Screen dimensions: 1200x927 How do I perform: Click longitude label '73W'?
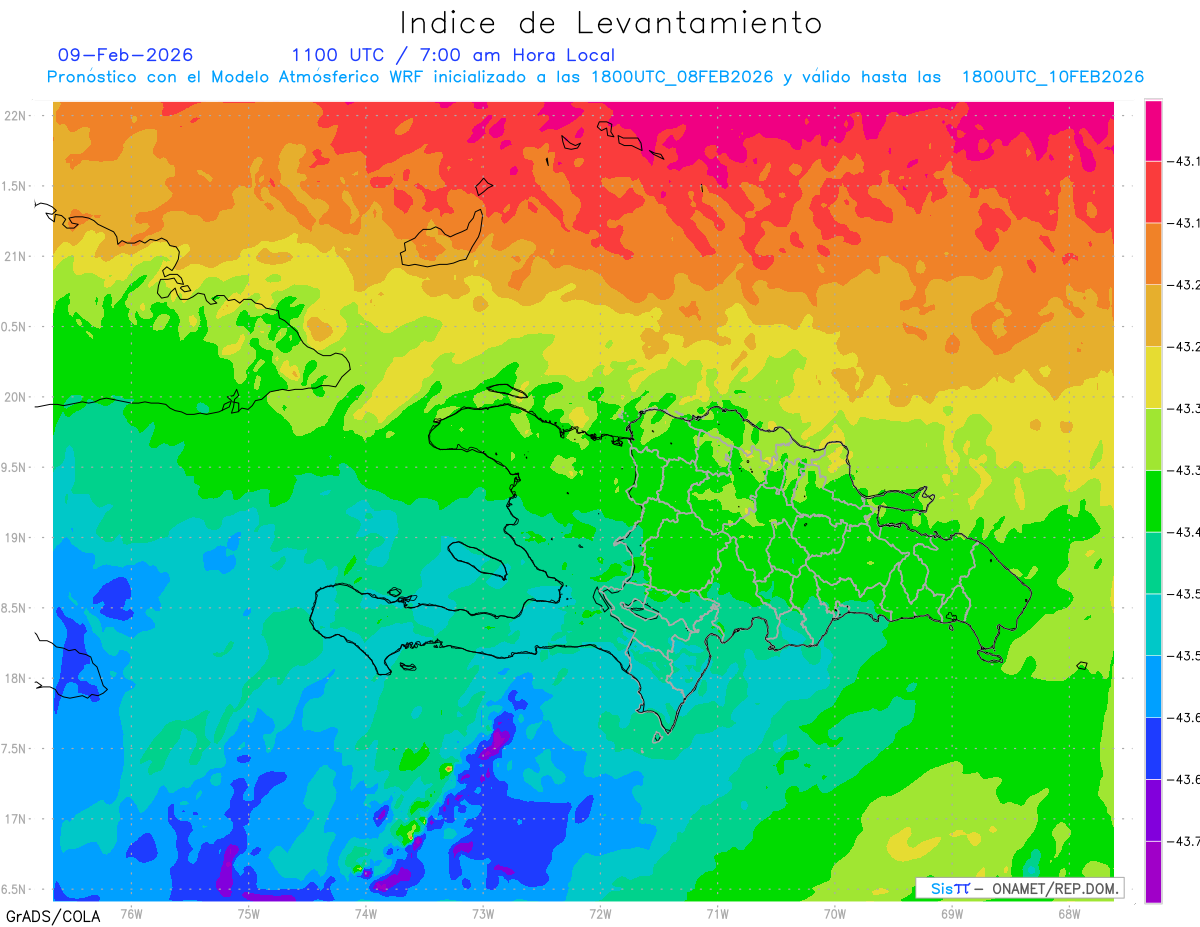coord(483,912)
